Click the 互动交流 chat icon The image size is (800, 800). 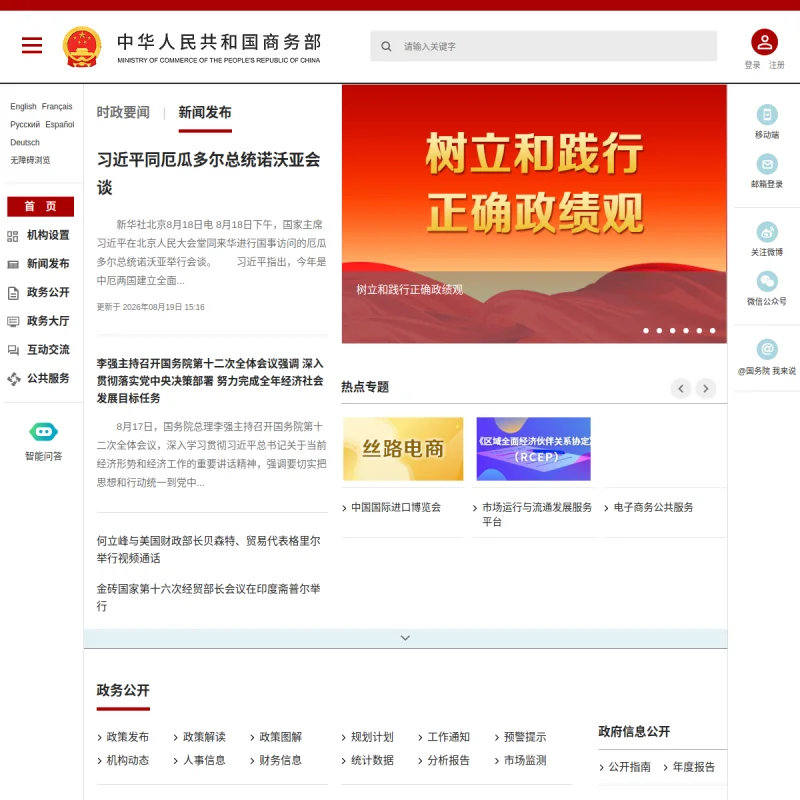13,350
